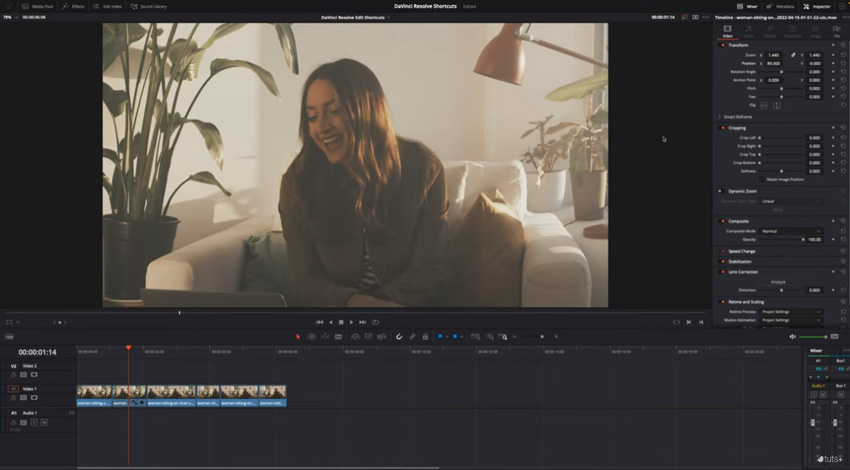Image resolution: width=850 pixels, height=470 pixels.
Task: Toggle the Retime and Scaling switch
Action: tap(722, 302)
